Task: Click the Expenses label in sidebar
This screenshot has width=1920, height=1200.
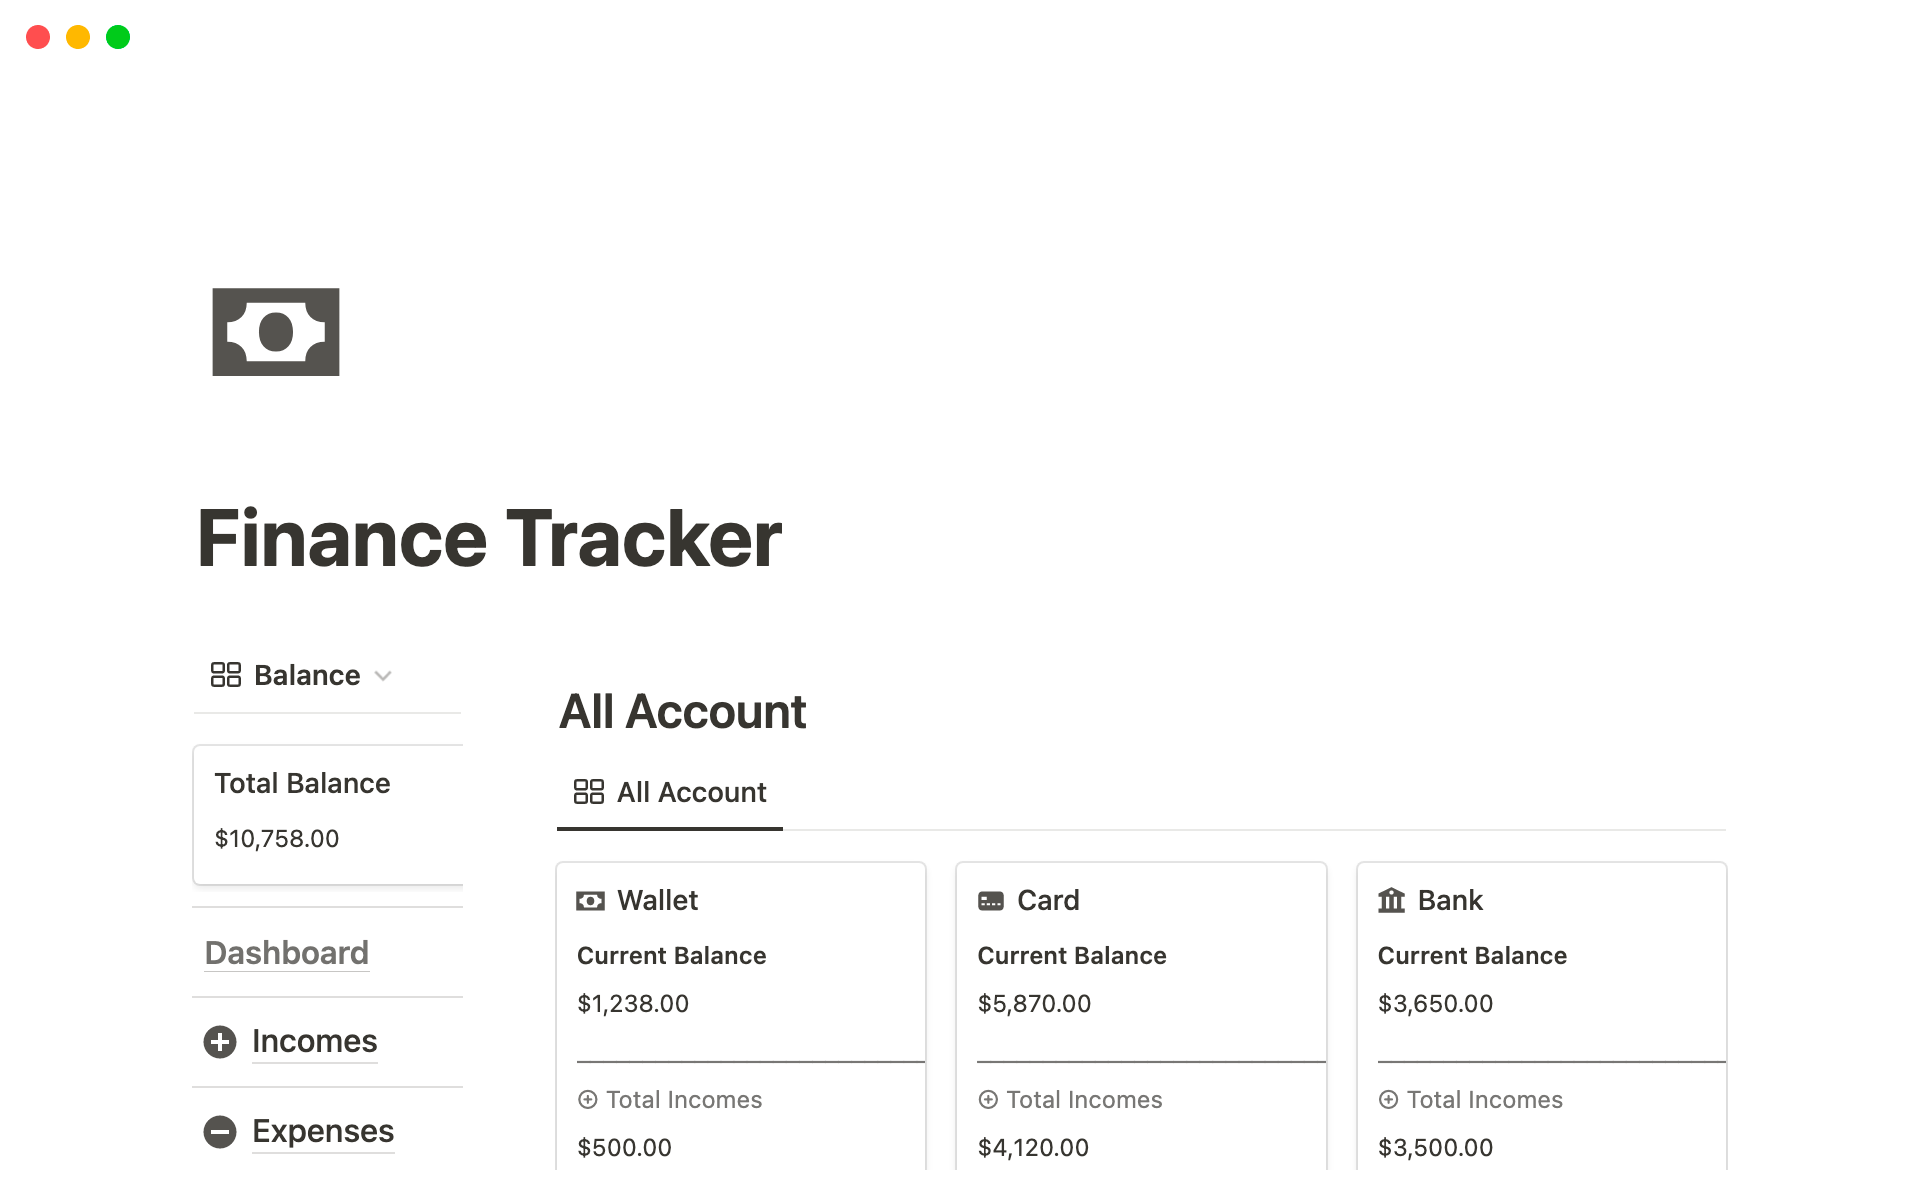Action: tap(323, 1129)
